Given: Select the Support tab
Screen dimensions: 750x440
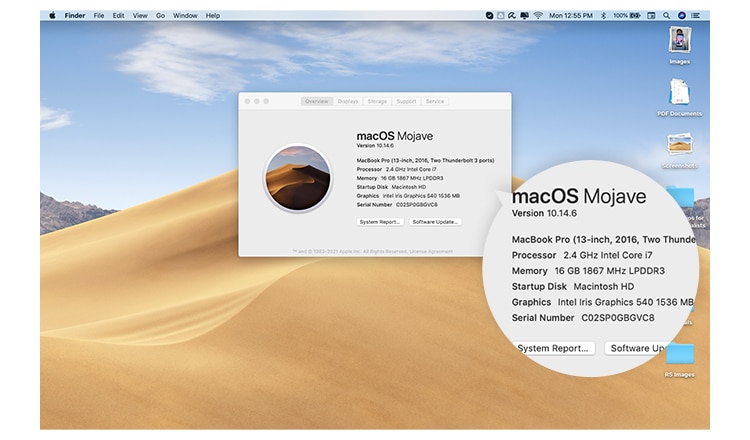Looking at the screenshot, I should (x=406, y=101).
